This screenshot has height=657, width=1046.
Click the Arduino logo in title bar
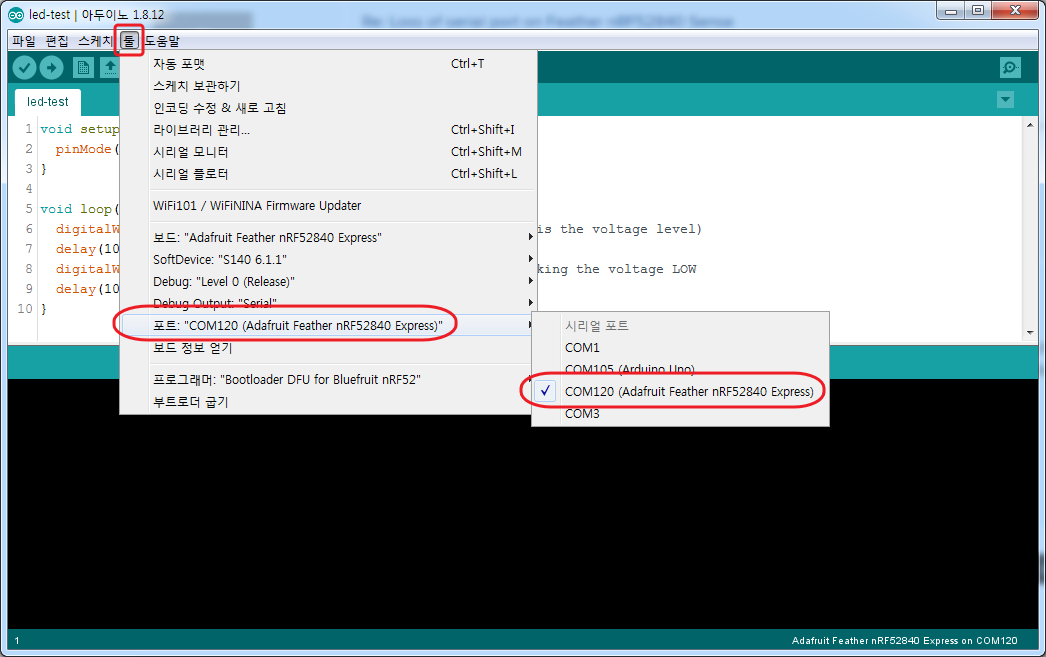point(15,15)
